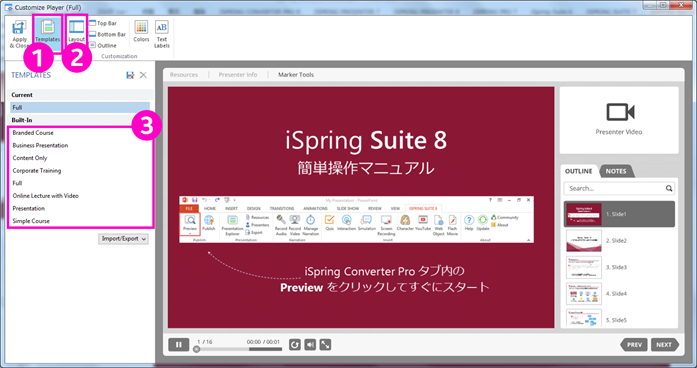Select the current Full template row
The height and width of the screenshot is (368, 697).
pos(80,107)
